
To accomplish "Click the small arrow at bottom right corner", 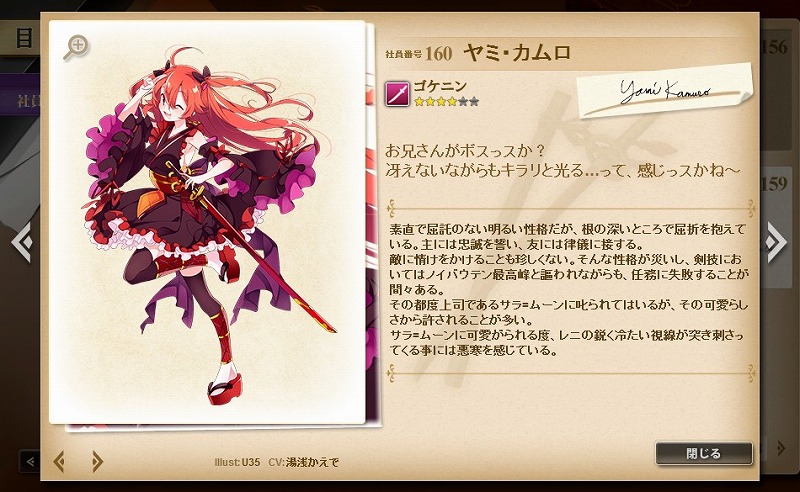I will pos(781,448).
